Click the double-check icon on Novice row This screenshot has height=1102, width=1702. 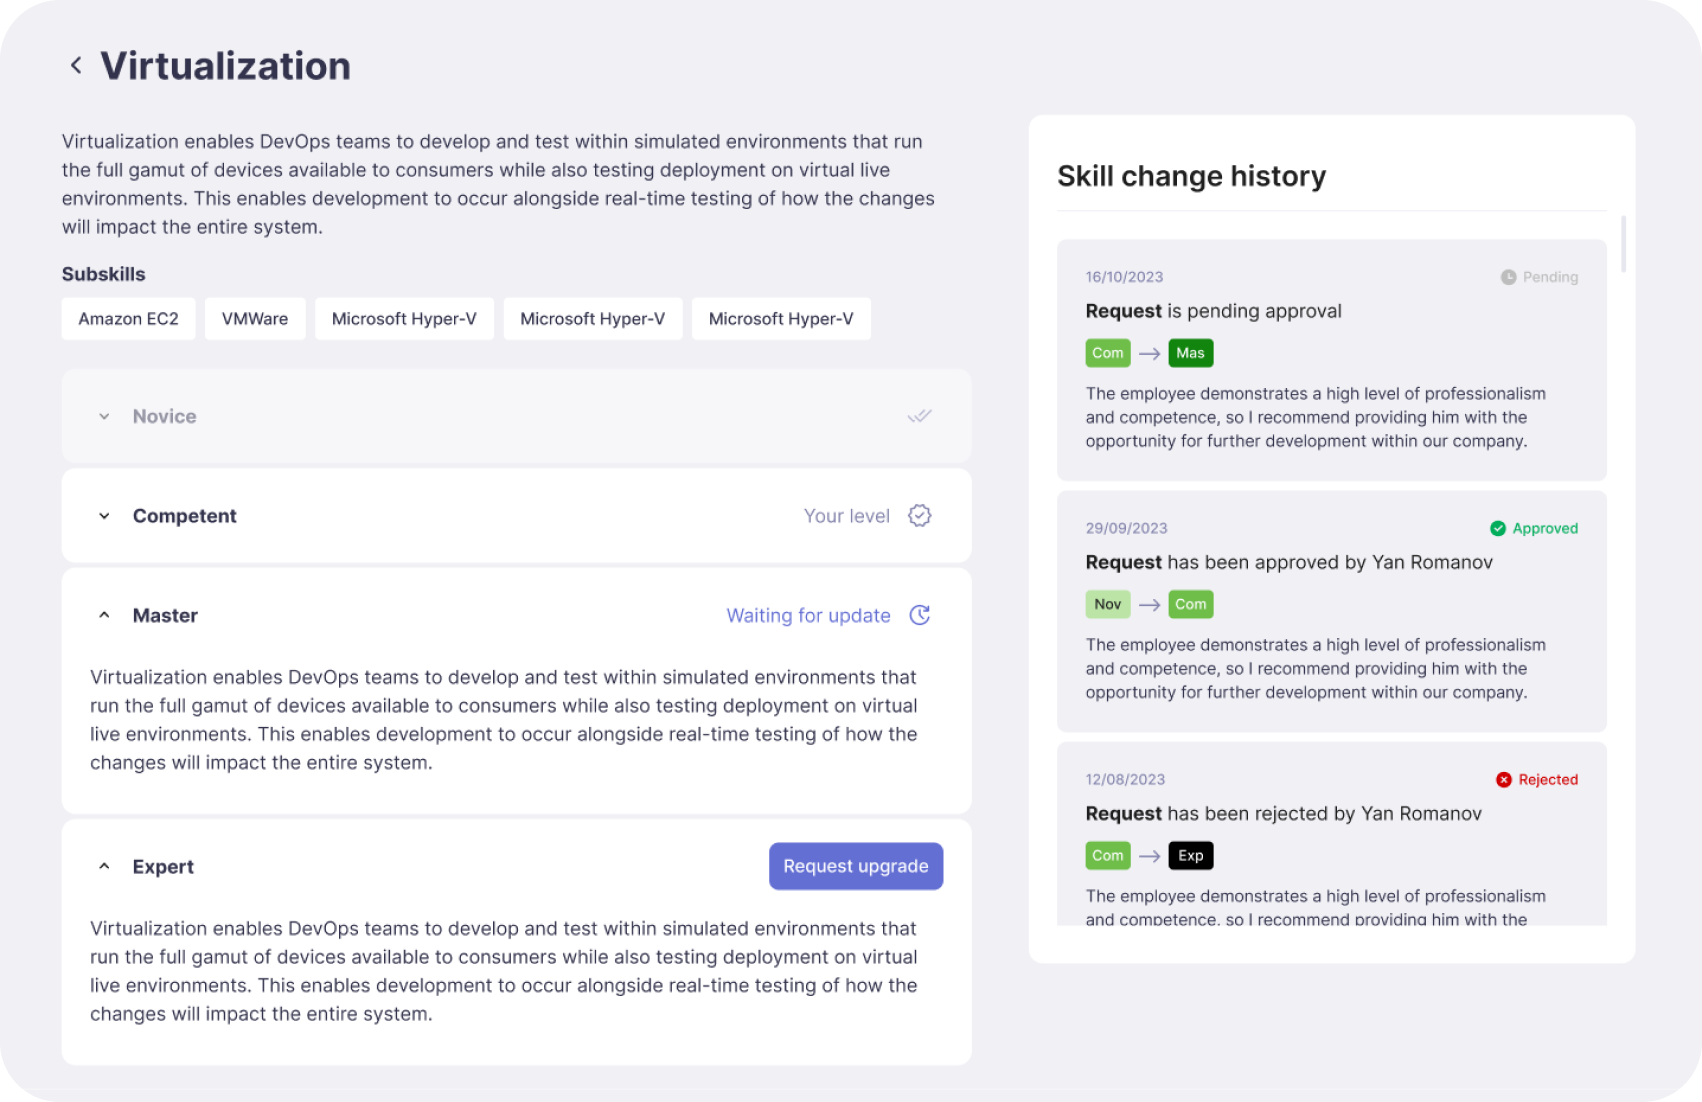coord(919,416)
